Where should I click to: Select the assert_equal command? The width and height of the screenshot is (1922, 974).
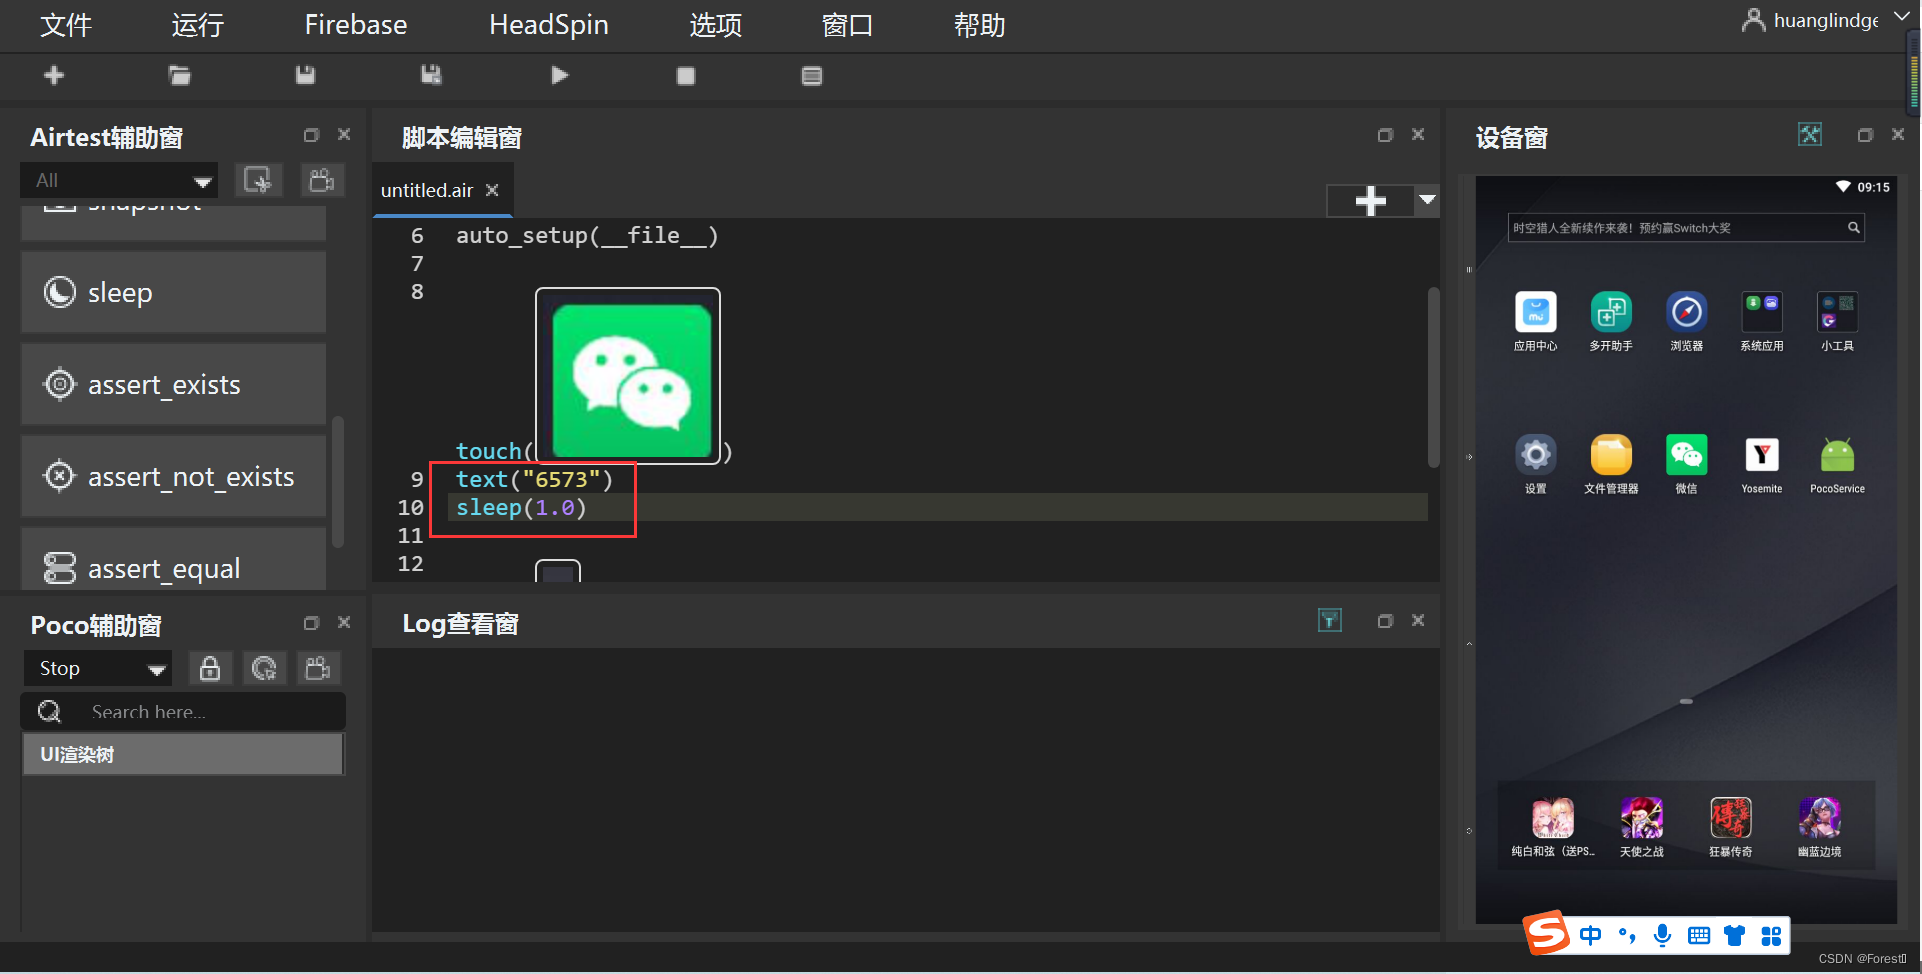[x=174, y=561]
